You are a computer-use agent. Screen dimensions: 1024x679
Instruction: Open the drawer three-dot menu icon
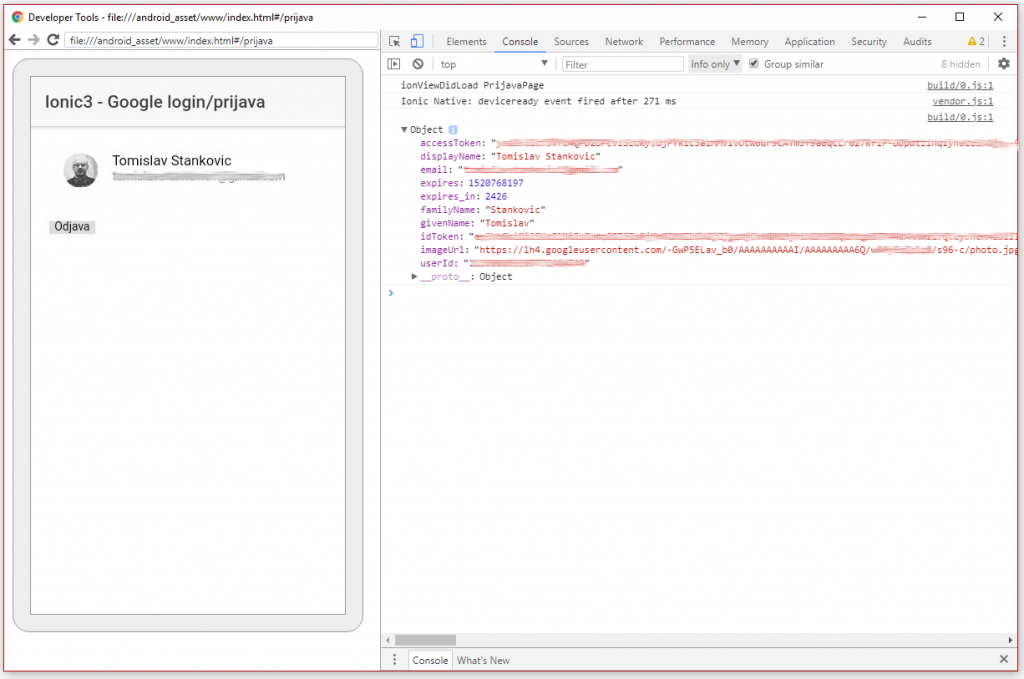click(395, 660)
